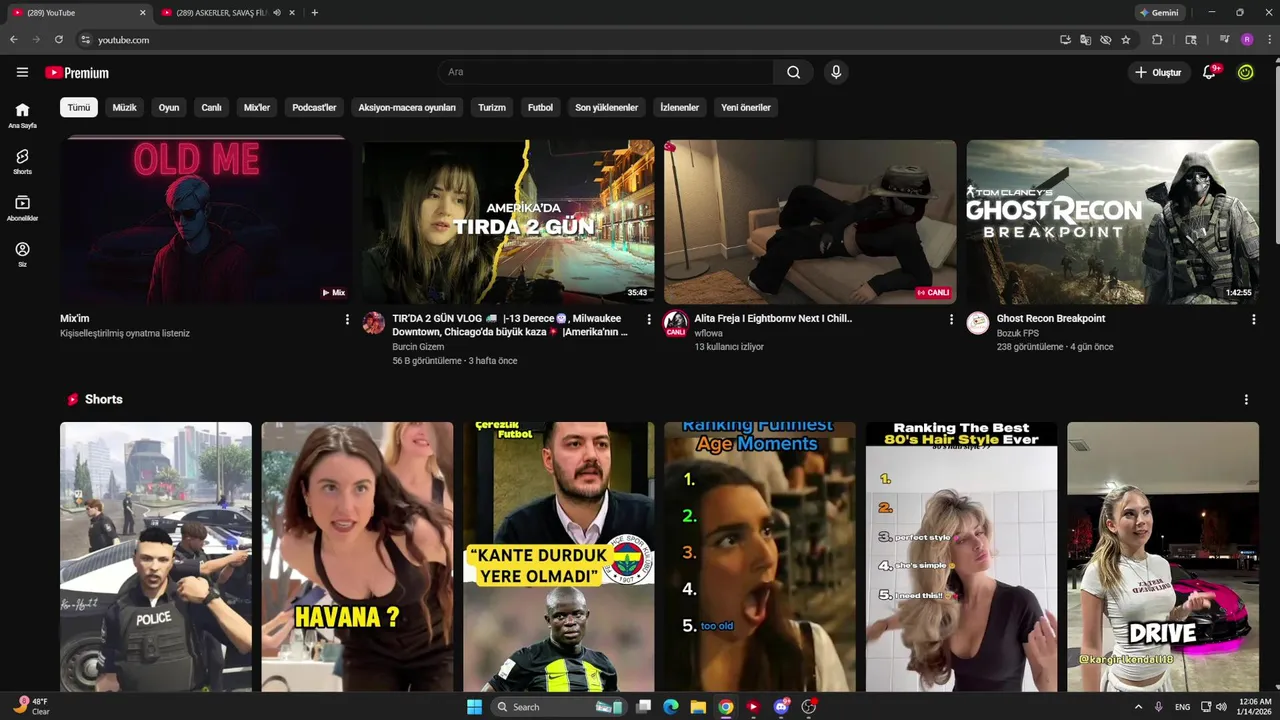The height and width of the screenshot is (720, 1280).
Task: Open Burcin Gizem channel avatar
Action: 373,322
